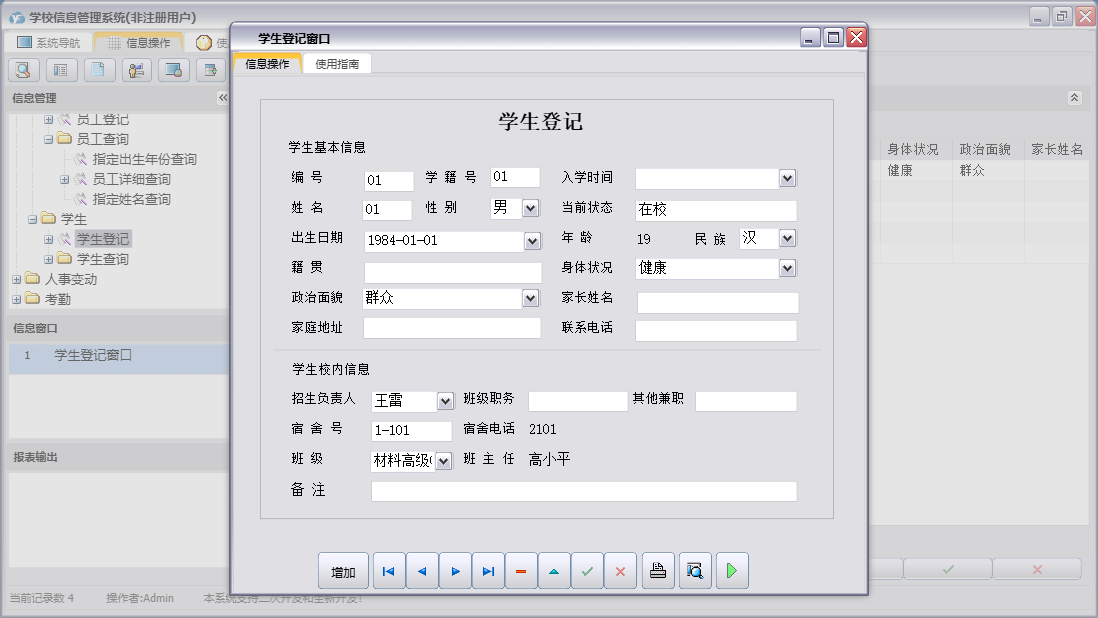Confirm changes with the green checkmark icon
The width and height of the screenshot is (1098, 618).
tap(587, 570)
